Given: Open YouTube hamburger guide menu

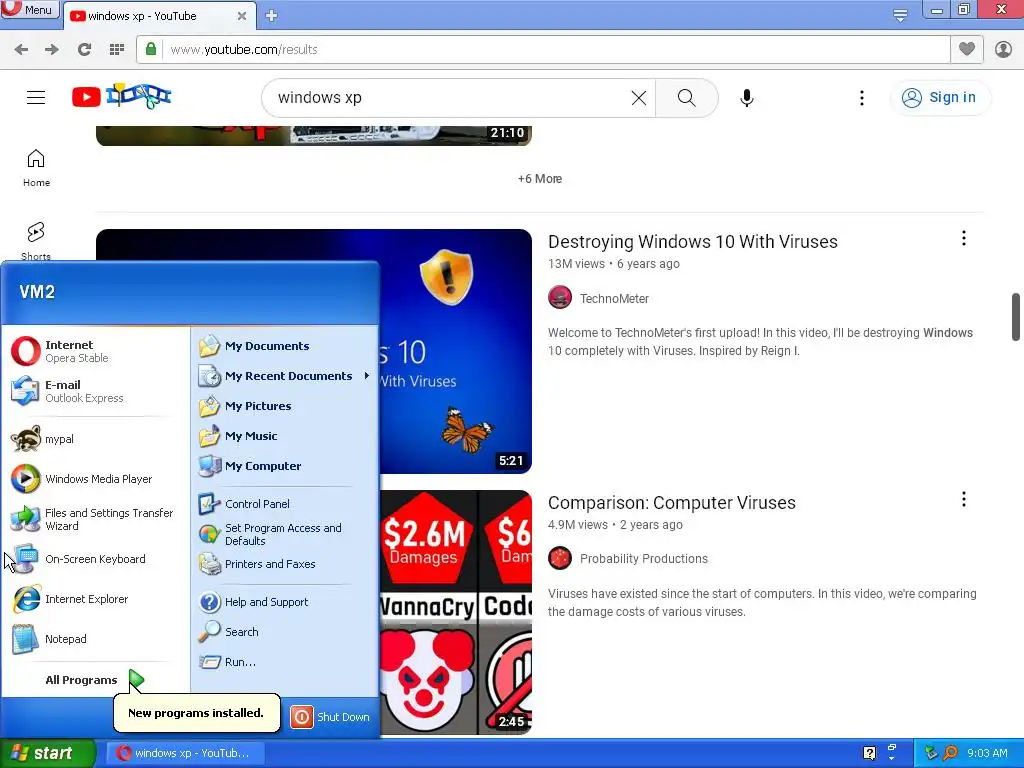Looking at the screenshot, I should [x=36, y=97].
